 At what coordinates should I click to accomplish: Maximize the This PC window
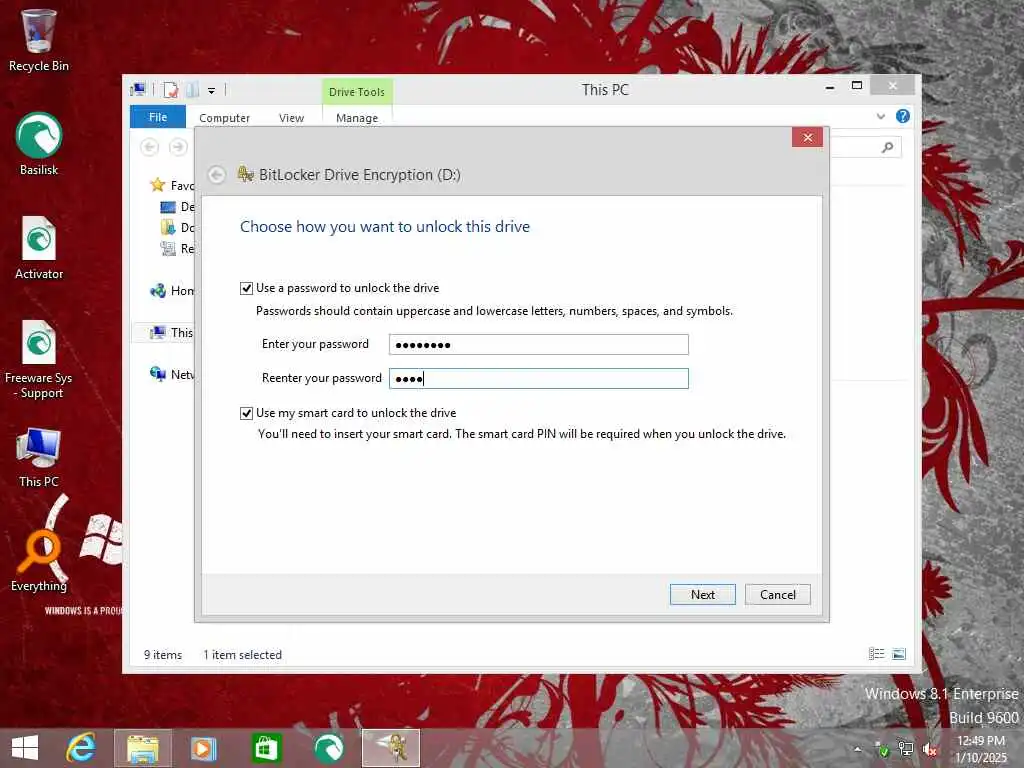857,86
